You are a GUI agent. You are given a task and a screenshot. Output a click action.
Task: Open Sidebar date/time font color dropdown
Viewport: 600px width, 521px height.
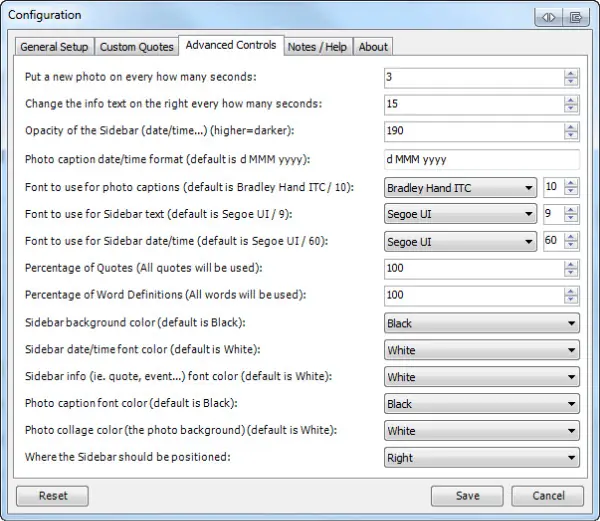click(482, 350)
